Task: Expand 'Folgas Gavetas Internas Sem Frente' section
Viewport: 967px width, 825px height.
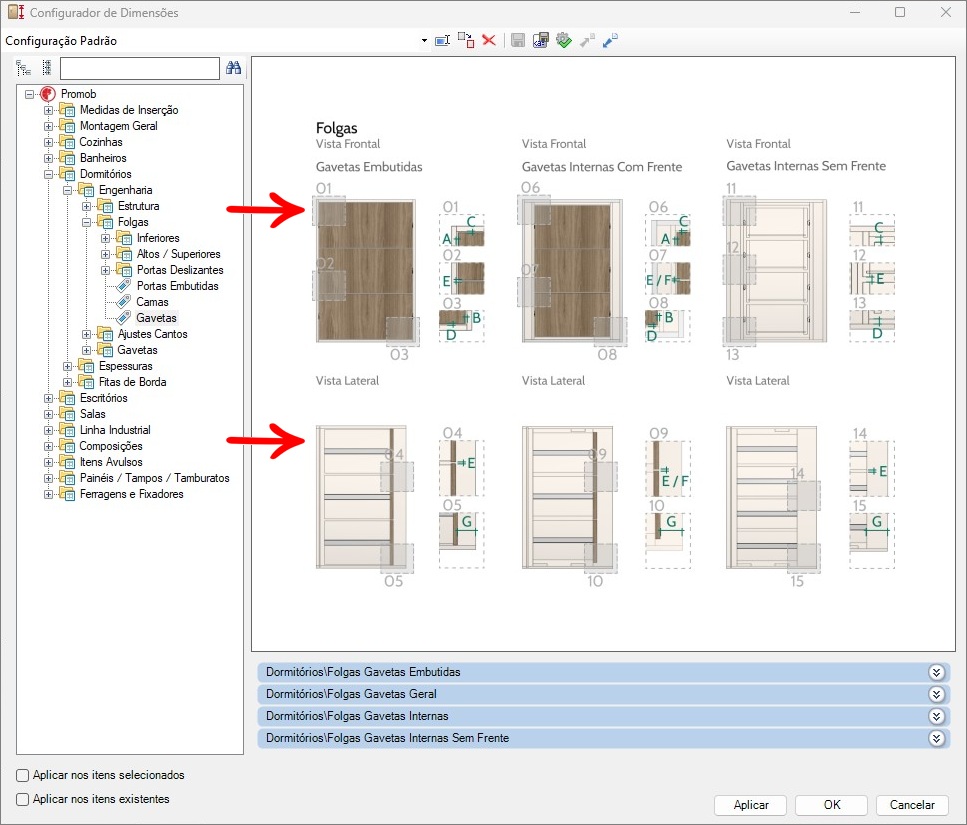Action: click(x=936, y=738)
